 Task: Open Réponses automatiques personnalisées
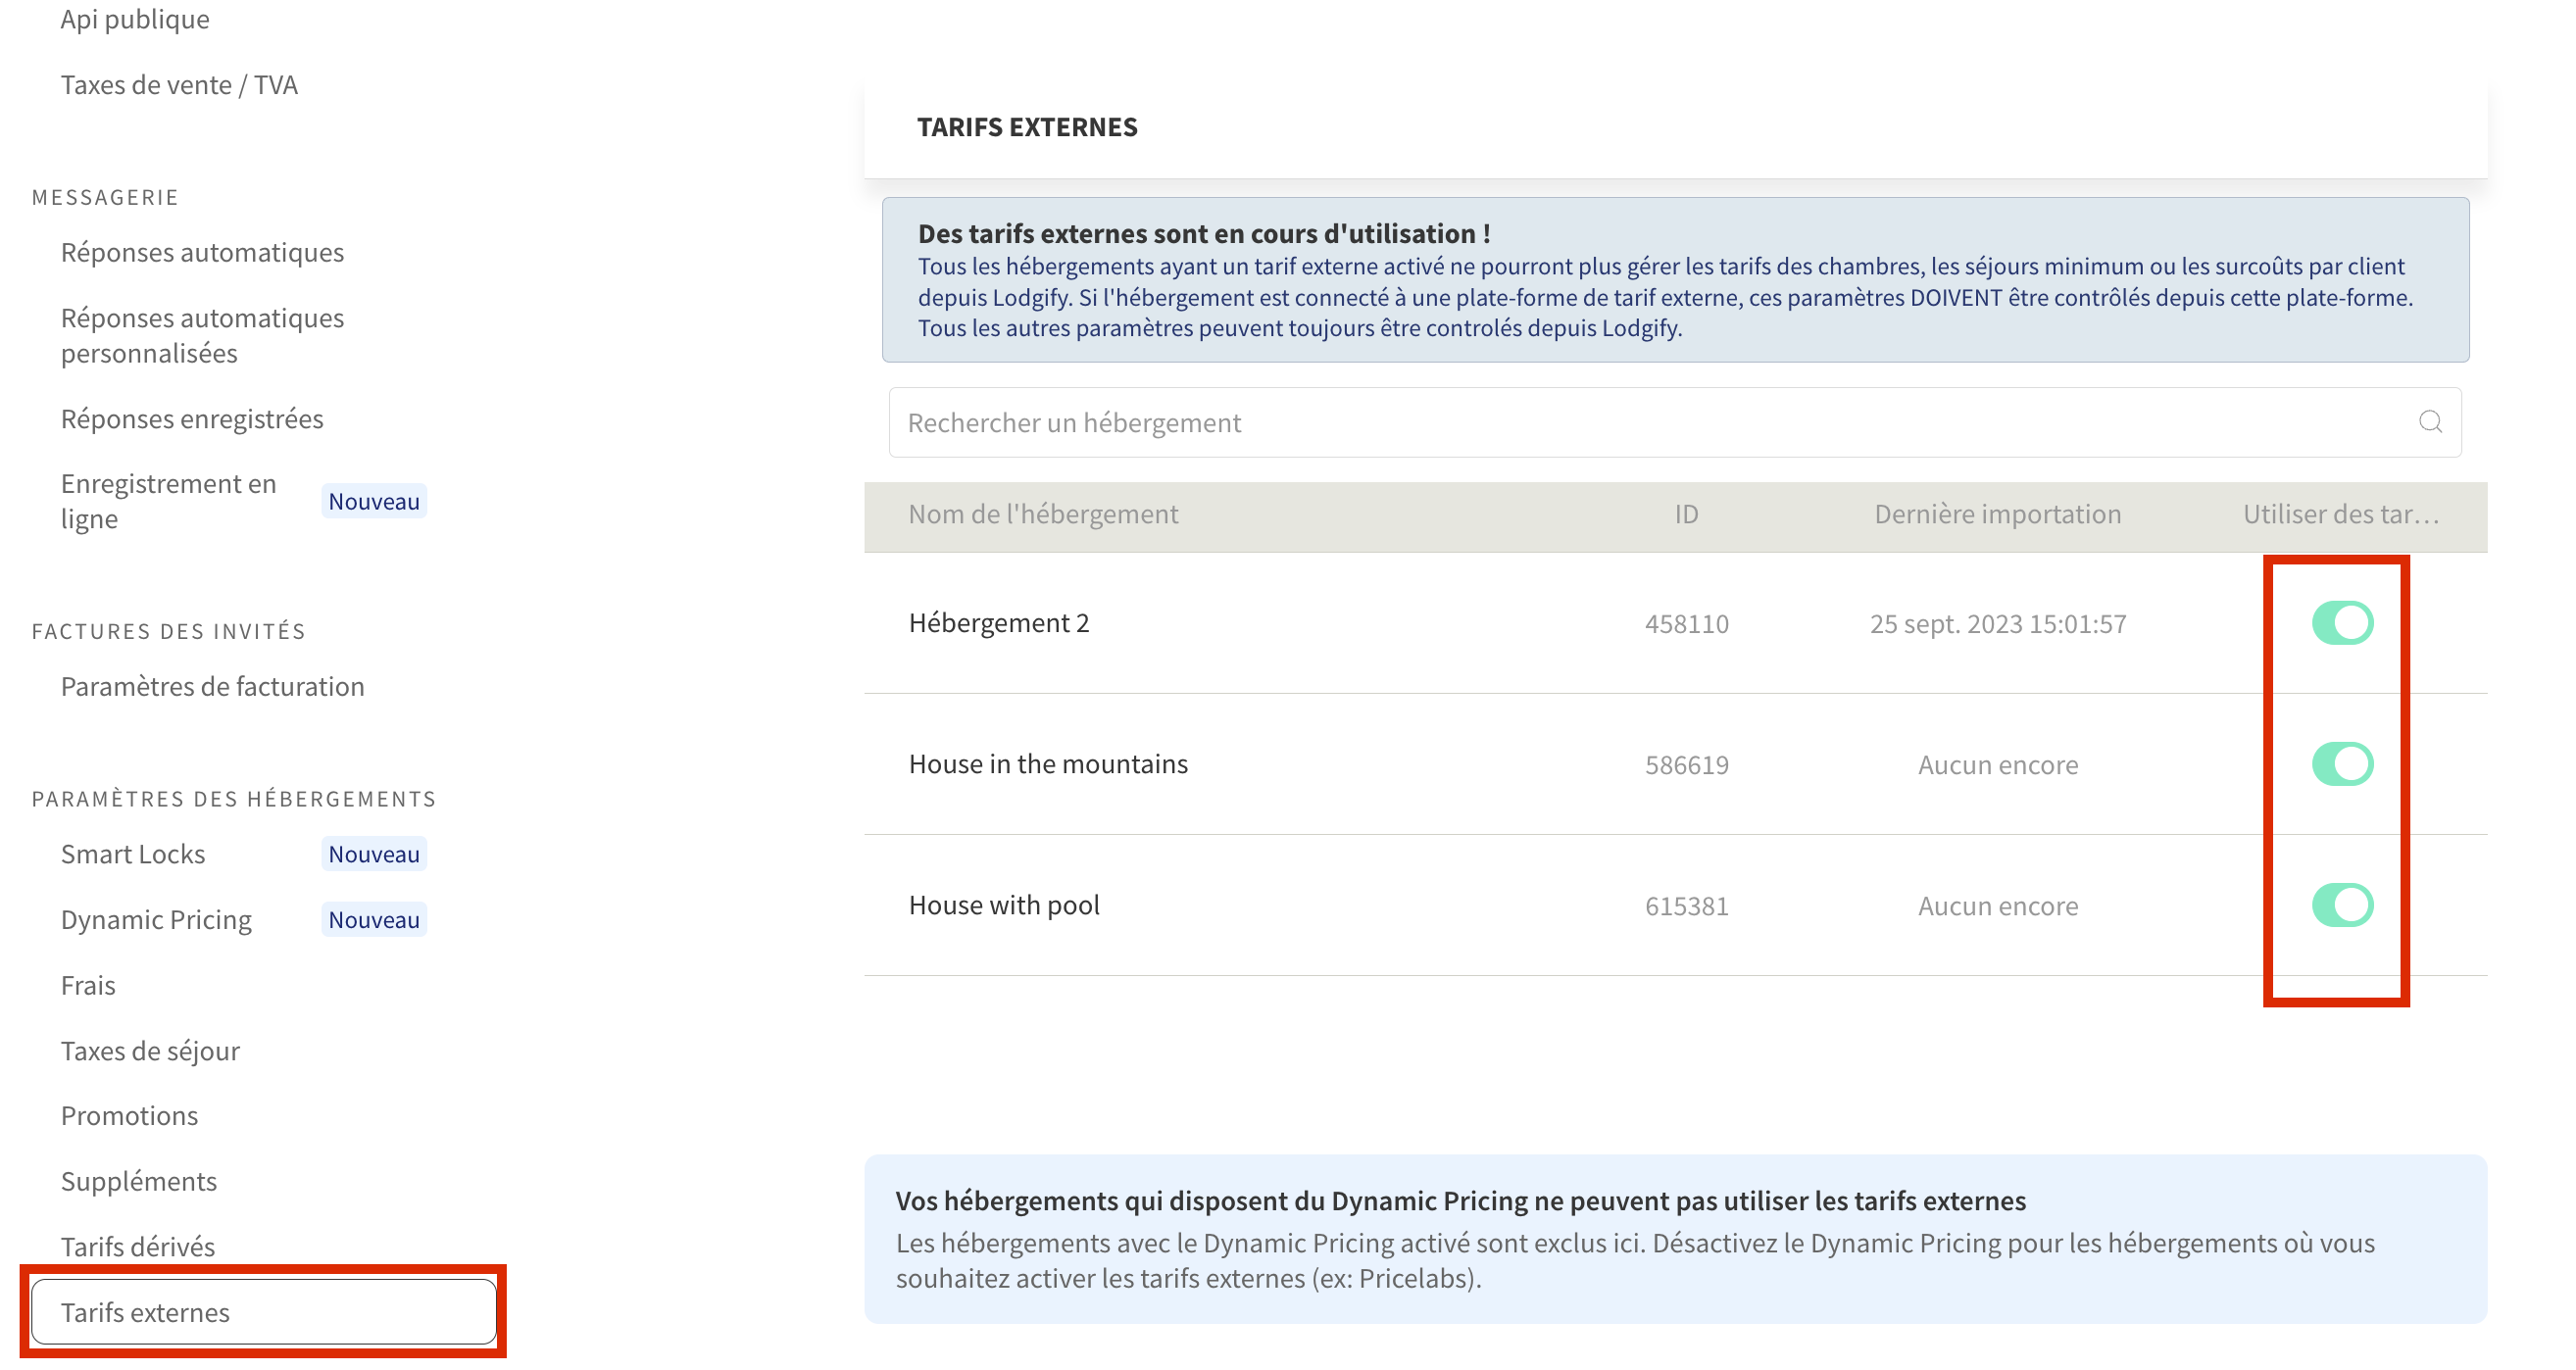(202, 335)
